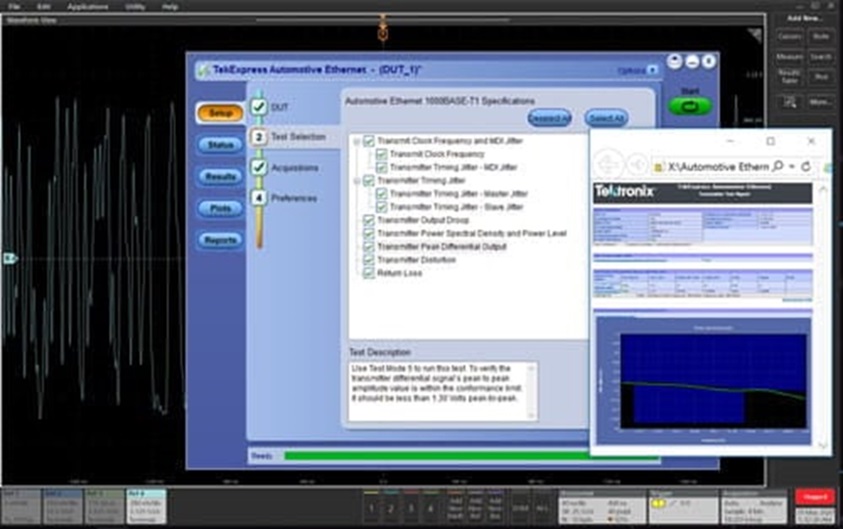Viewport: 843px width, 529px height.
Task: Add a new Measure badge
Action: click(789, 56)
